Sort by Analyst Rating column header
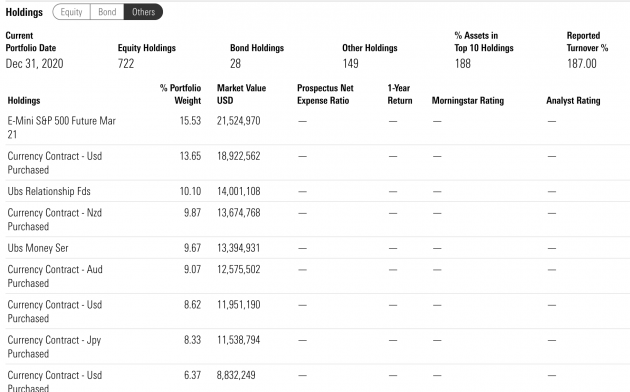The image size is (630, 392). pos(573,100)
